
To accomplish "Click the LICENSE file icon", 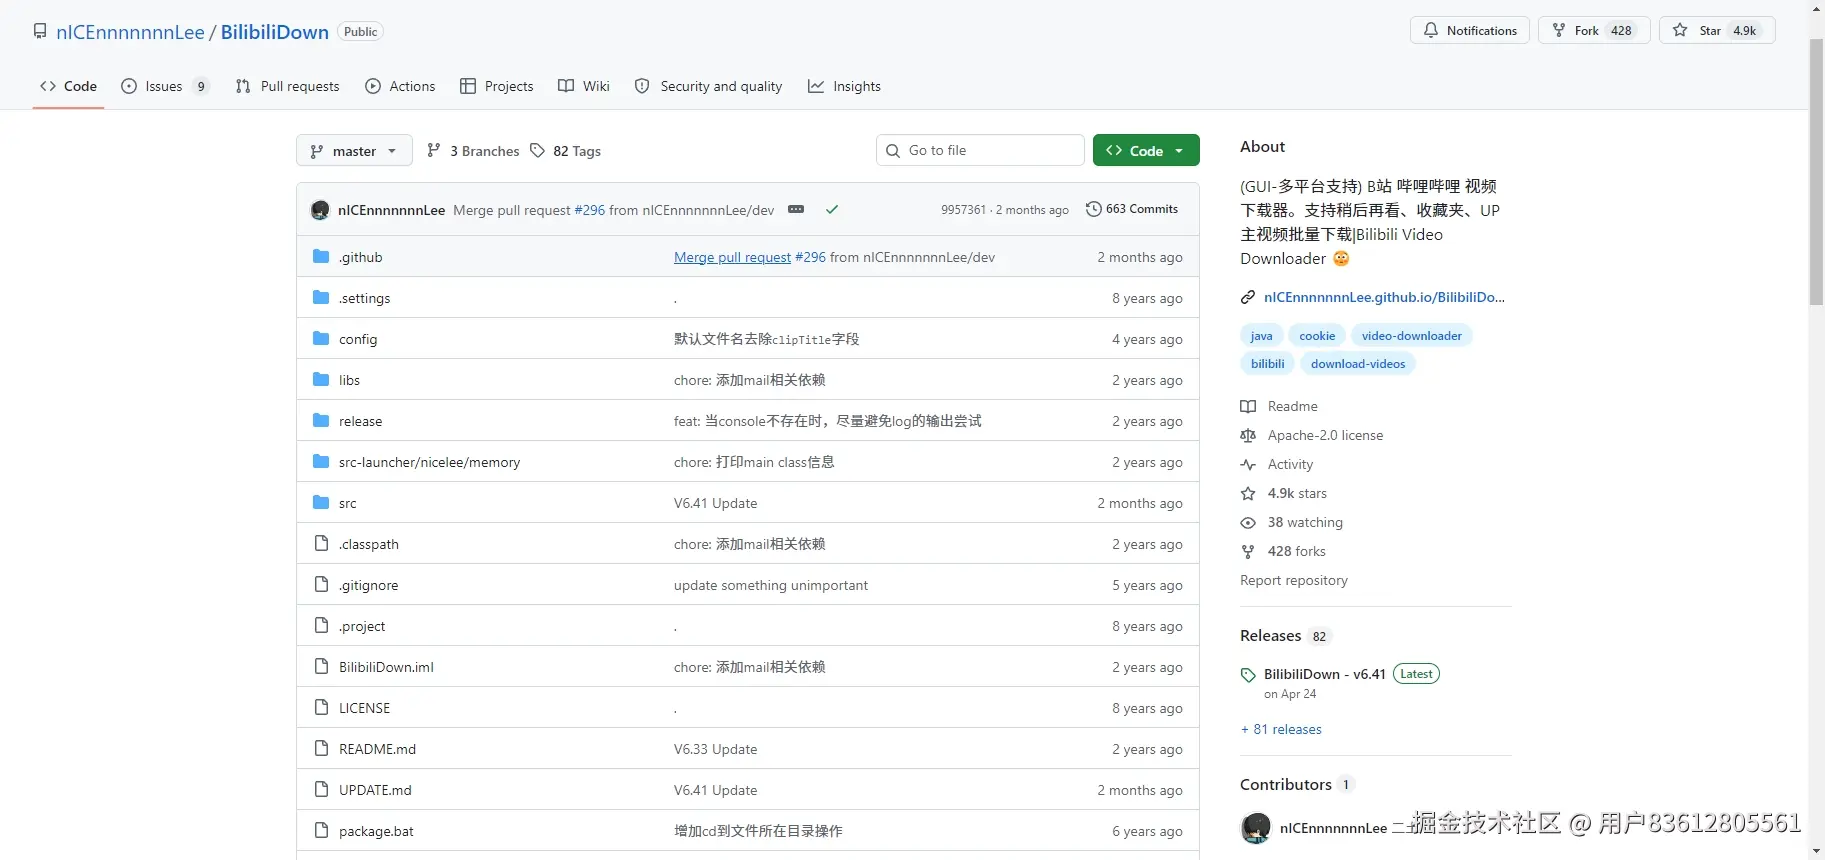I will pyautogui.click(x=321, y=708).
